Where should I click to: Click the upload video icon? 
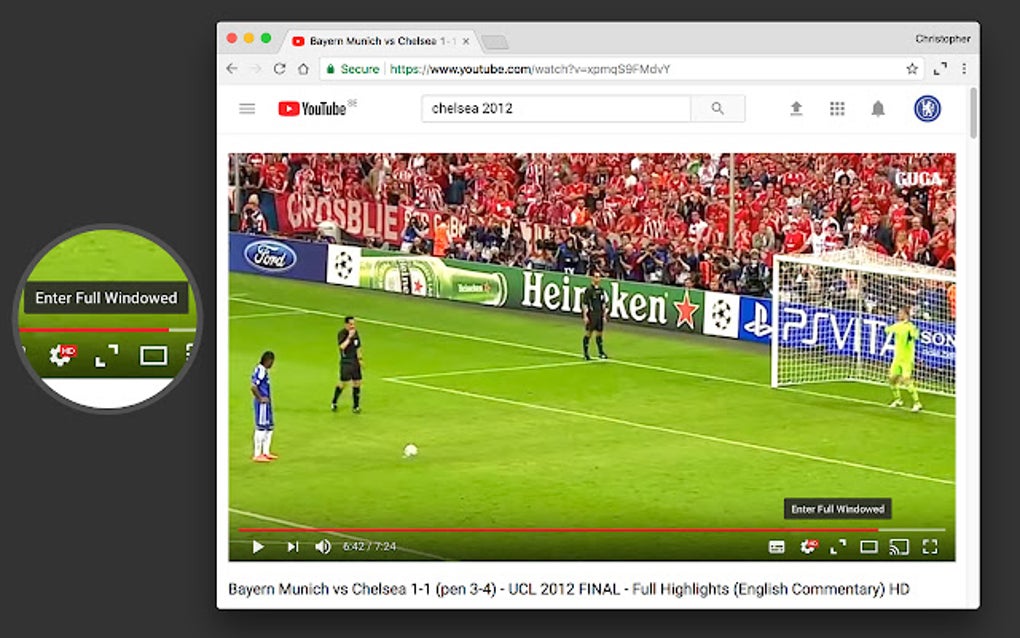[797, 108]
